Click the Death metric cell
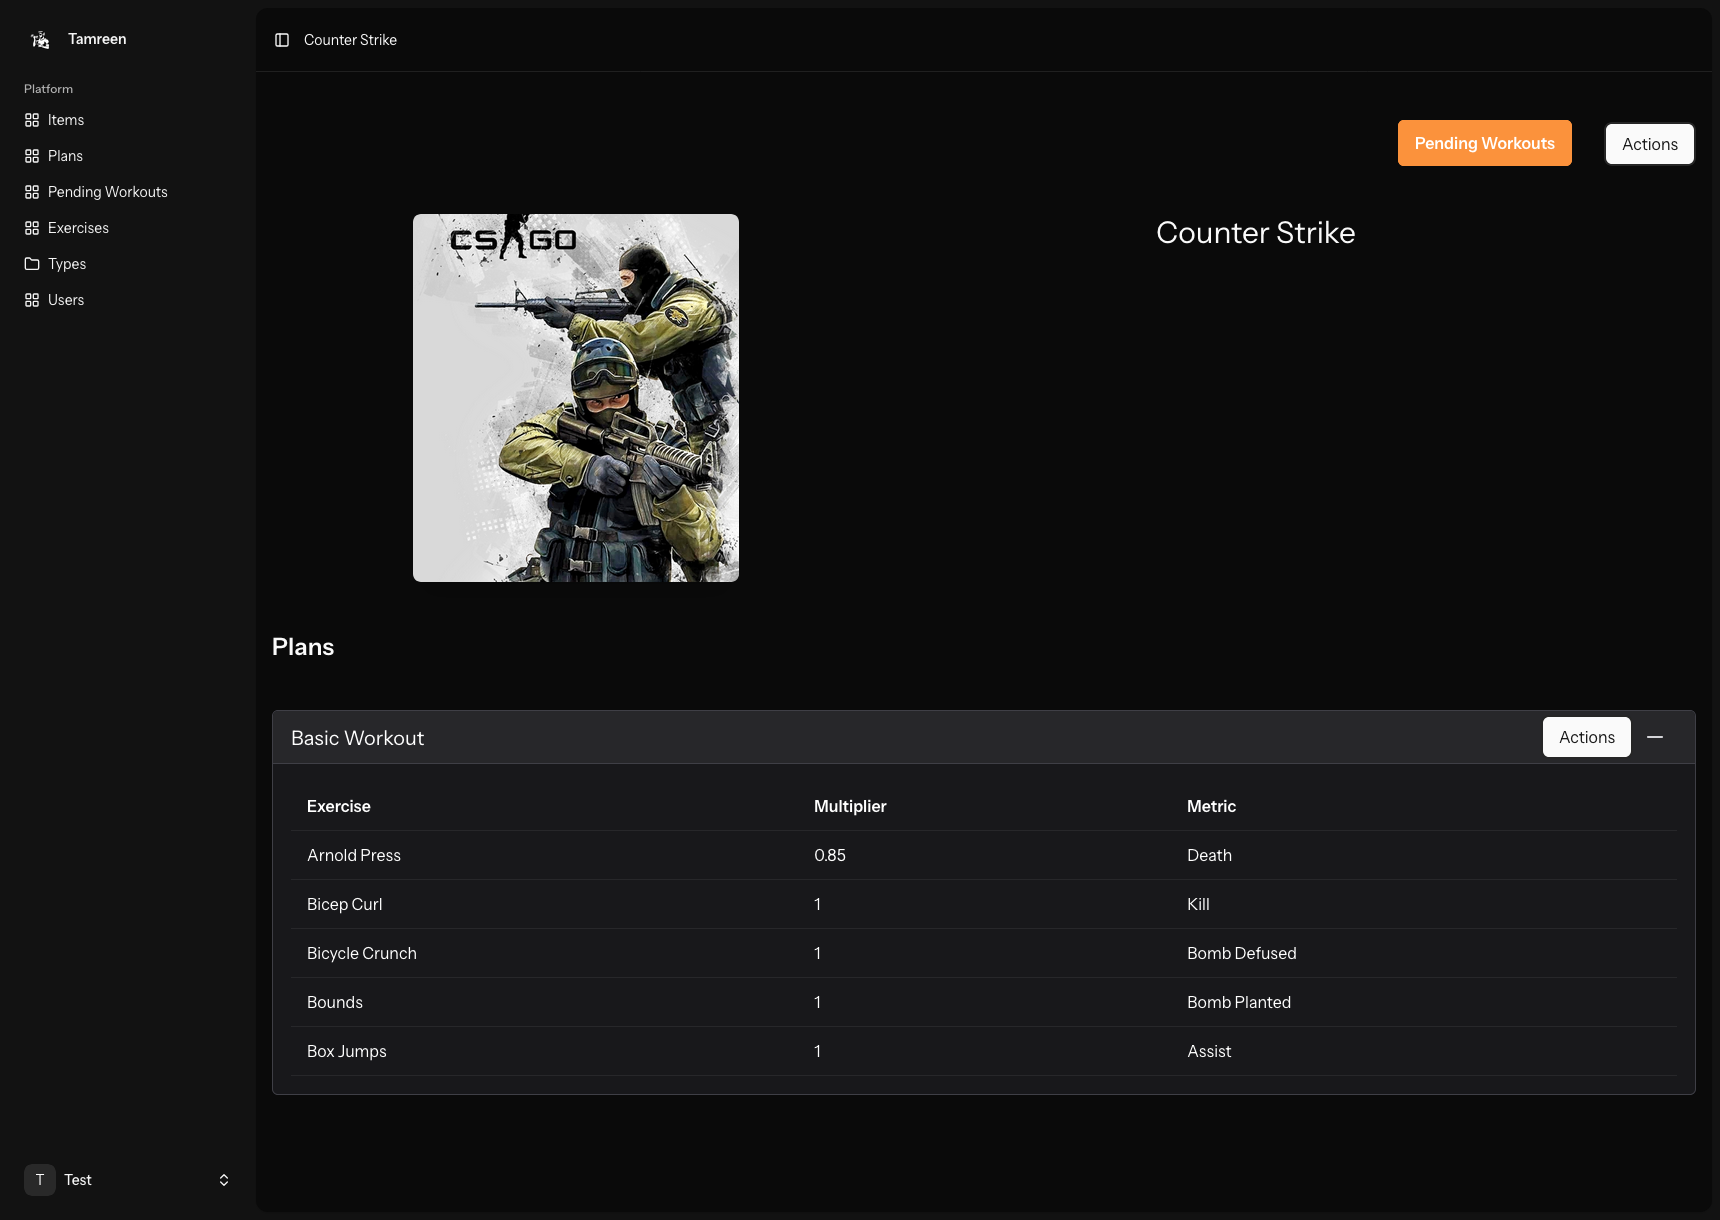 coord(1210,855)
